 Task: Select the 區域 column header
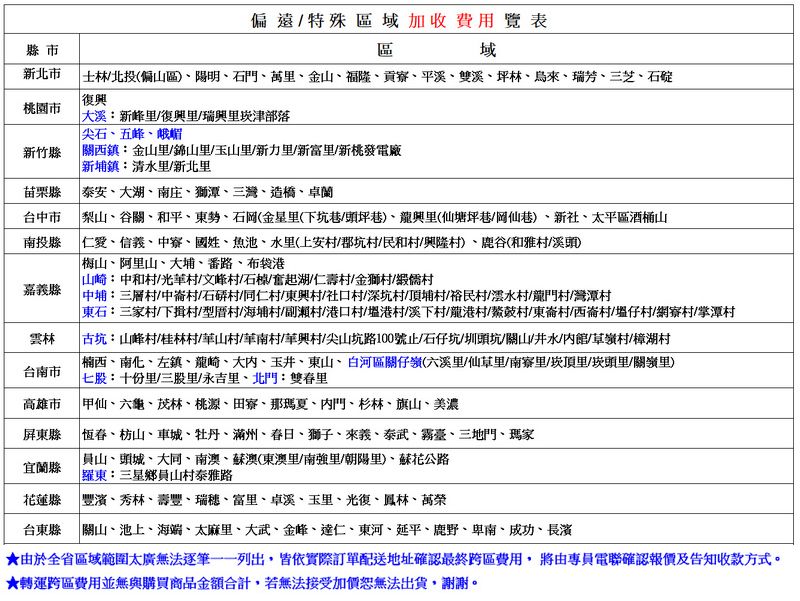pyautogui.click(x=437, y=50)
